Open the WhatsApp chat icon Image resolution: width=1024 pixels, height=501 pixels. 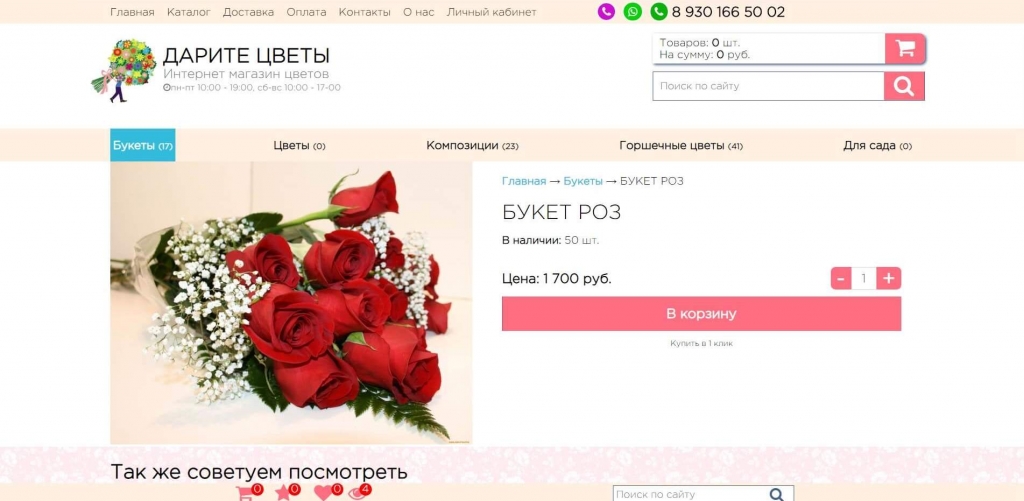coord(632,12)
